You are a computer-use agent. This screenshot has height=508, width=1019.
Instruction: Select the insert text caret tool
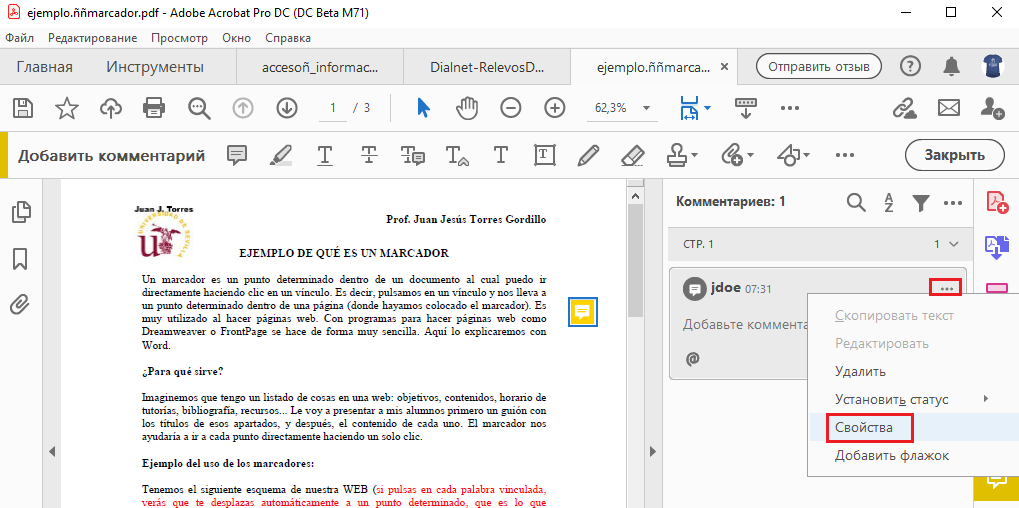[x=457, y=156]
